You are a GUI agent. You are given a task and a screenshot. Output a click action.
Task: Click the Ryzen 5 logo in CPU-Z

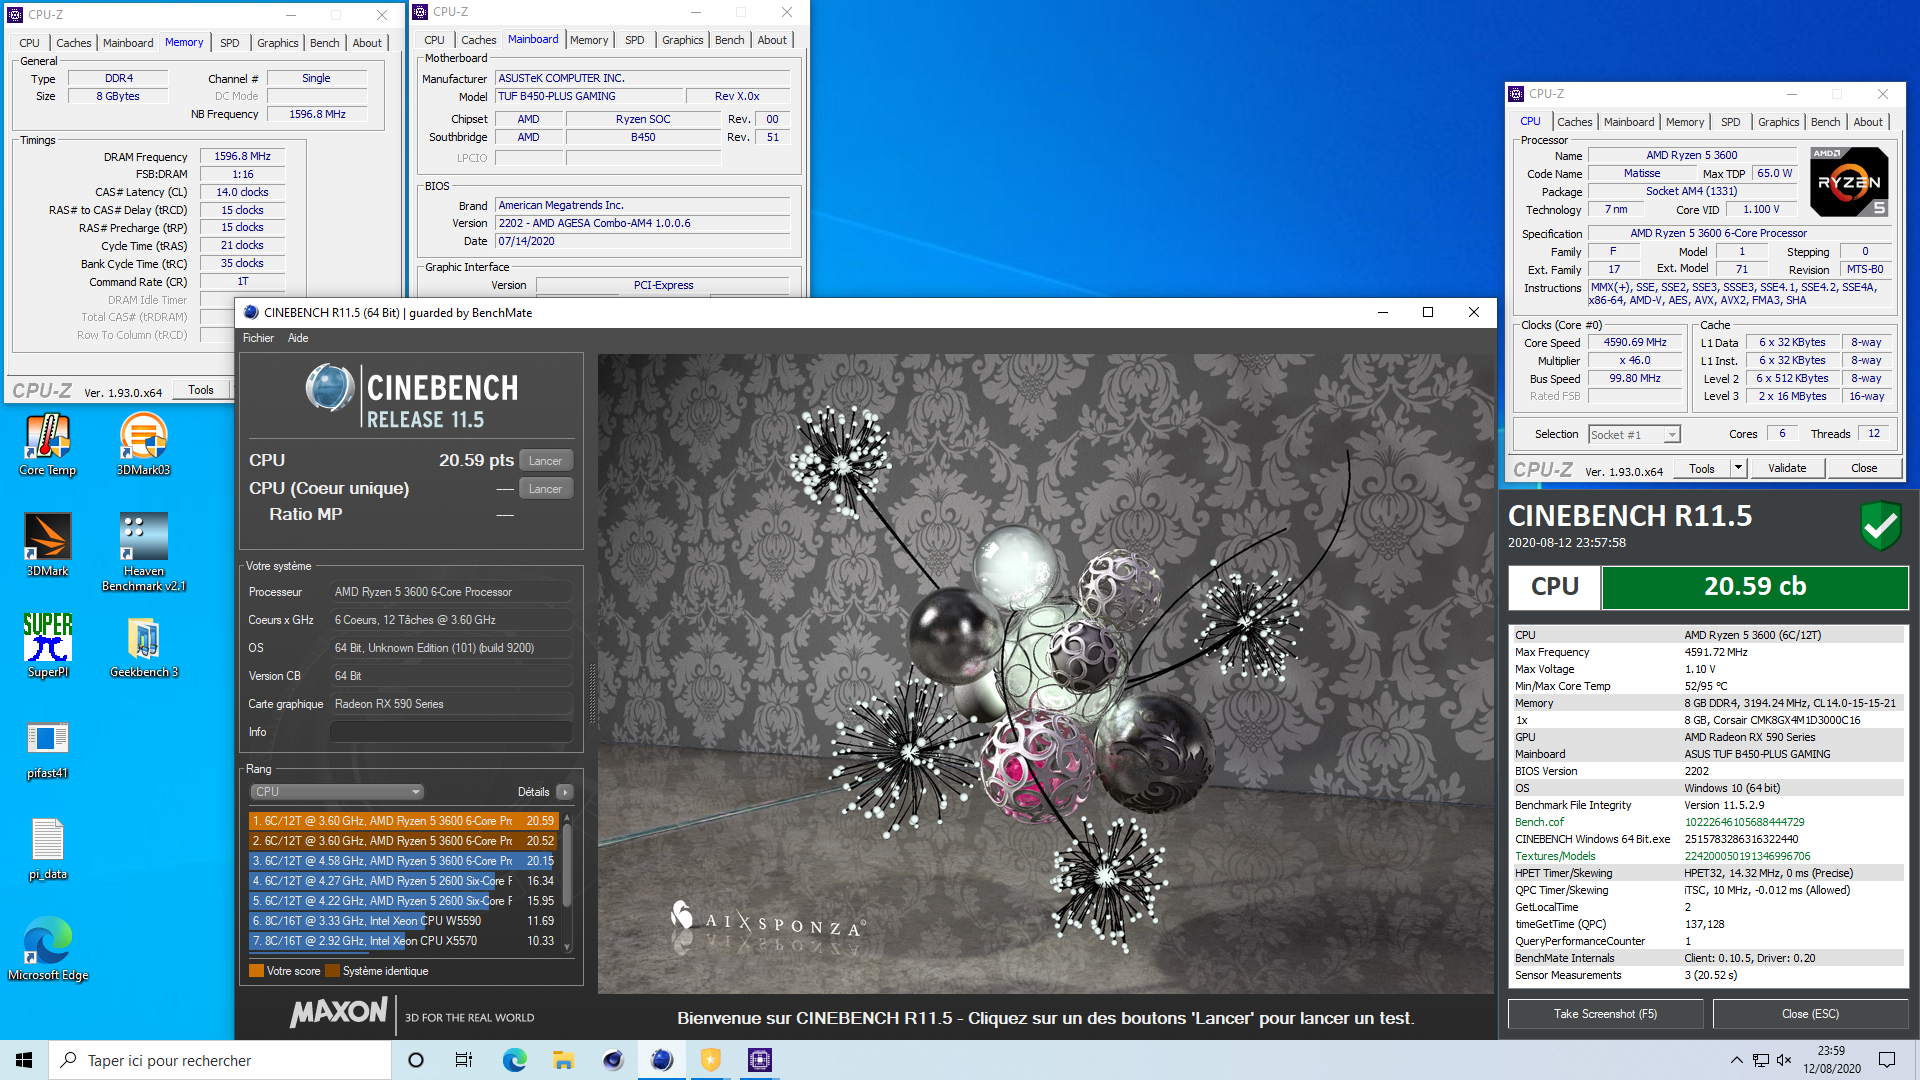point(1849,181)
